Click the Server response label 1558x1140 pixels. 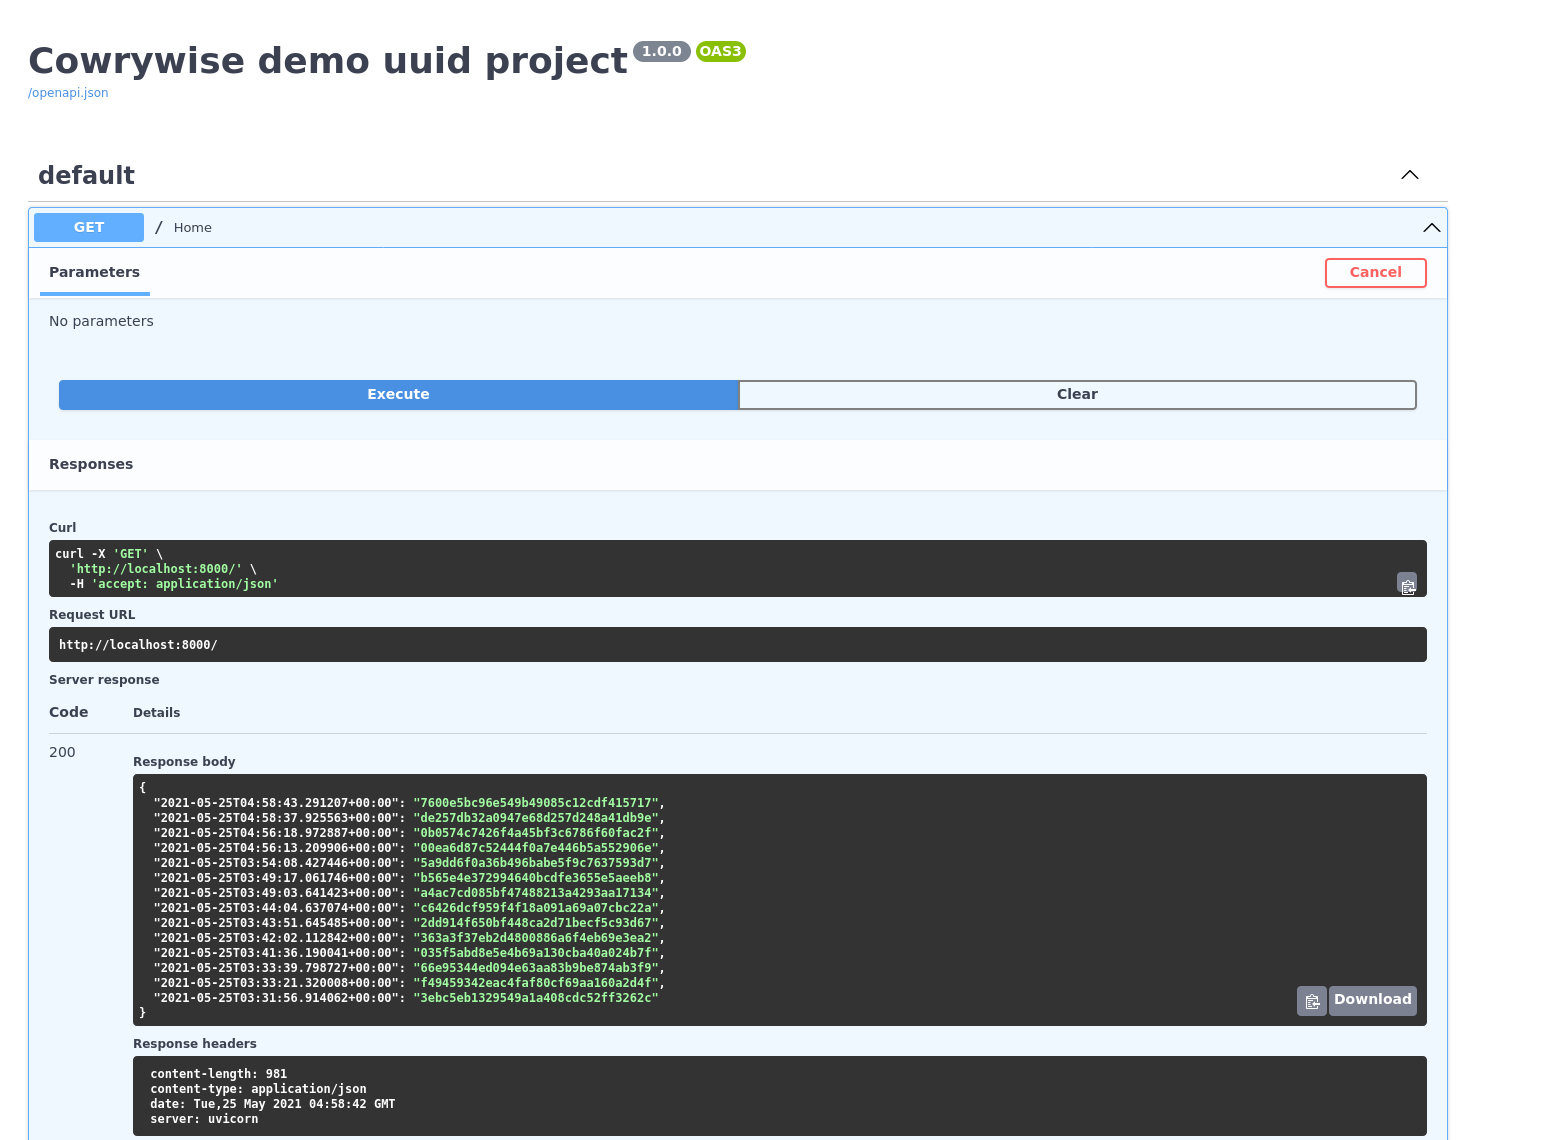coord(104,680)
